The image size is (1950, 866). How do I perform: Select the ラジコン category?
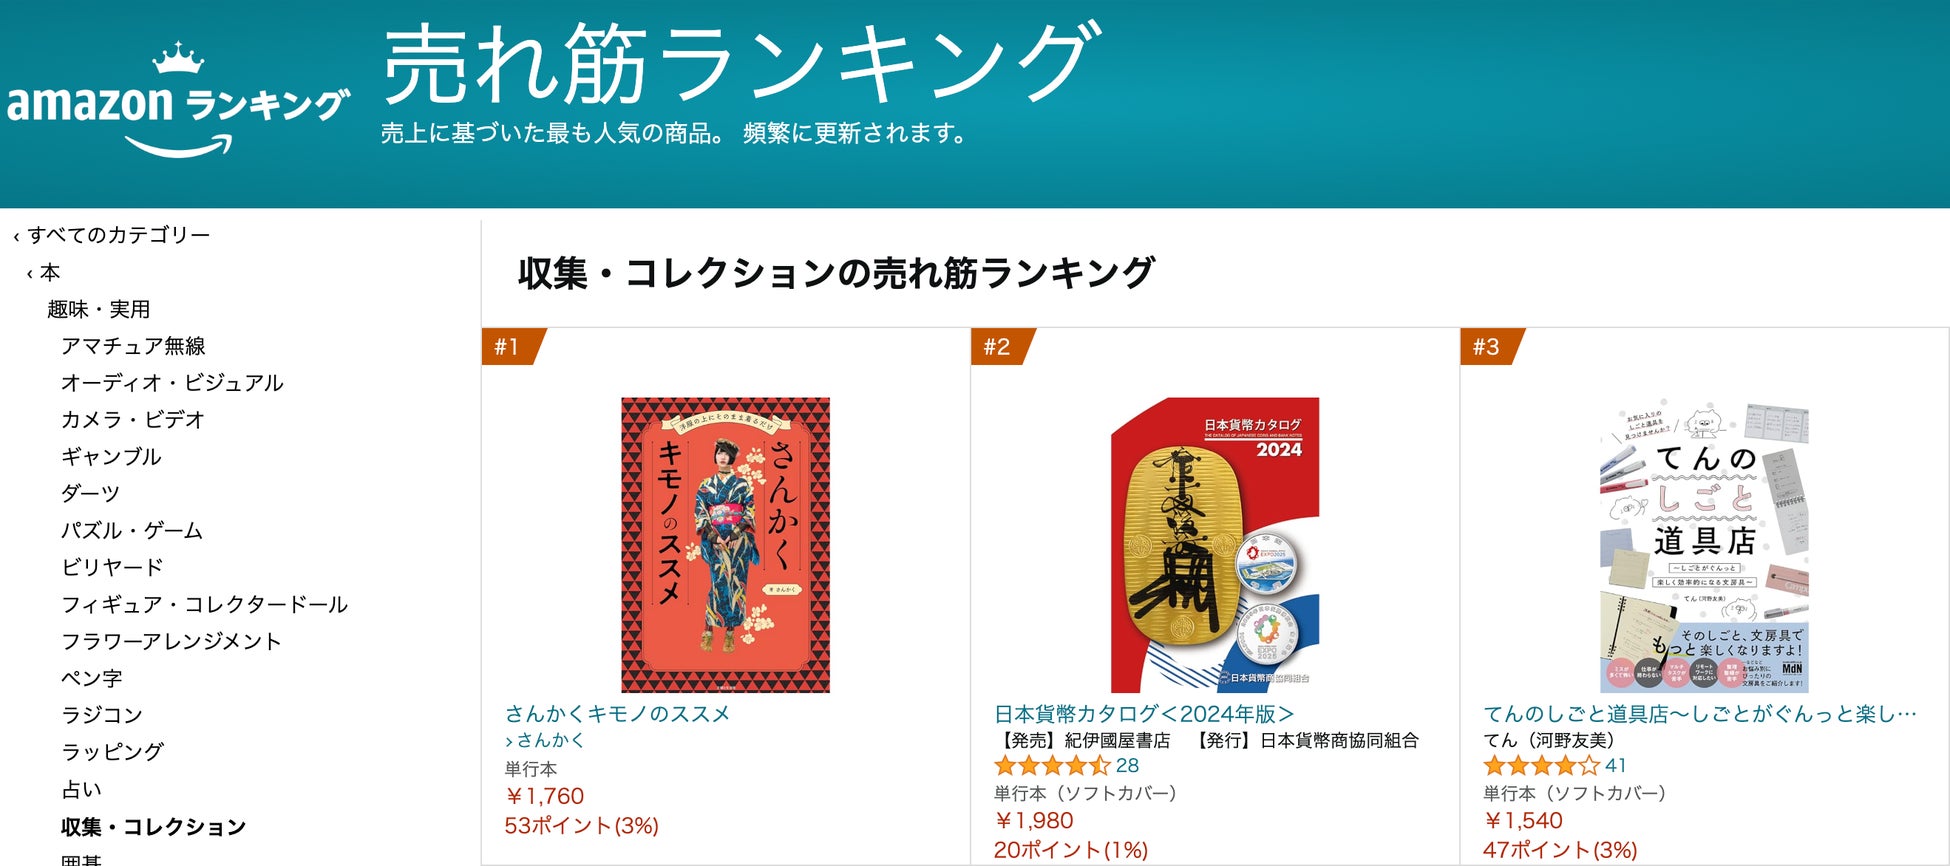tap(102, 715)
